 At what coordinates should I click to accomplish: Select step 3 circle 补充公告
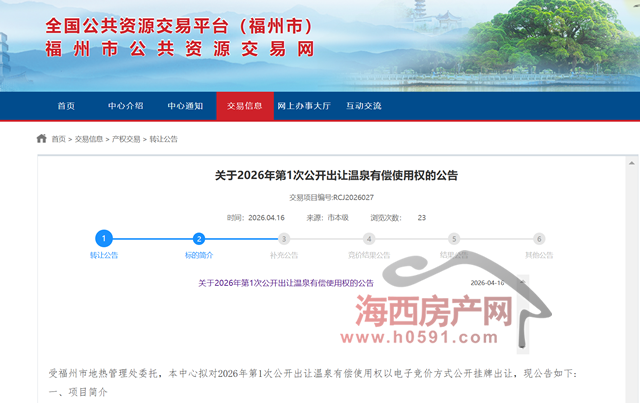[x=284, y=239]
